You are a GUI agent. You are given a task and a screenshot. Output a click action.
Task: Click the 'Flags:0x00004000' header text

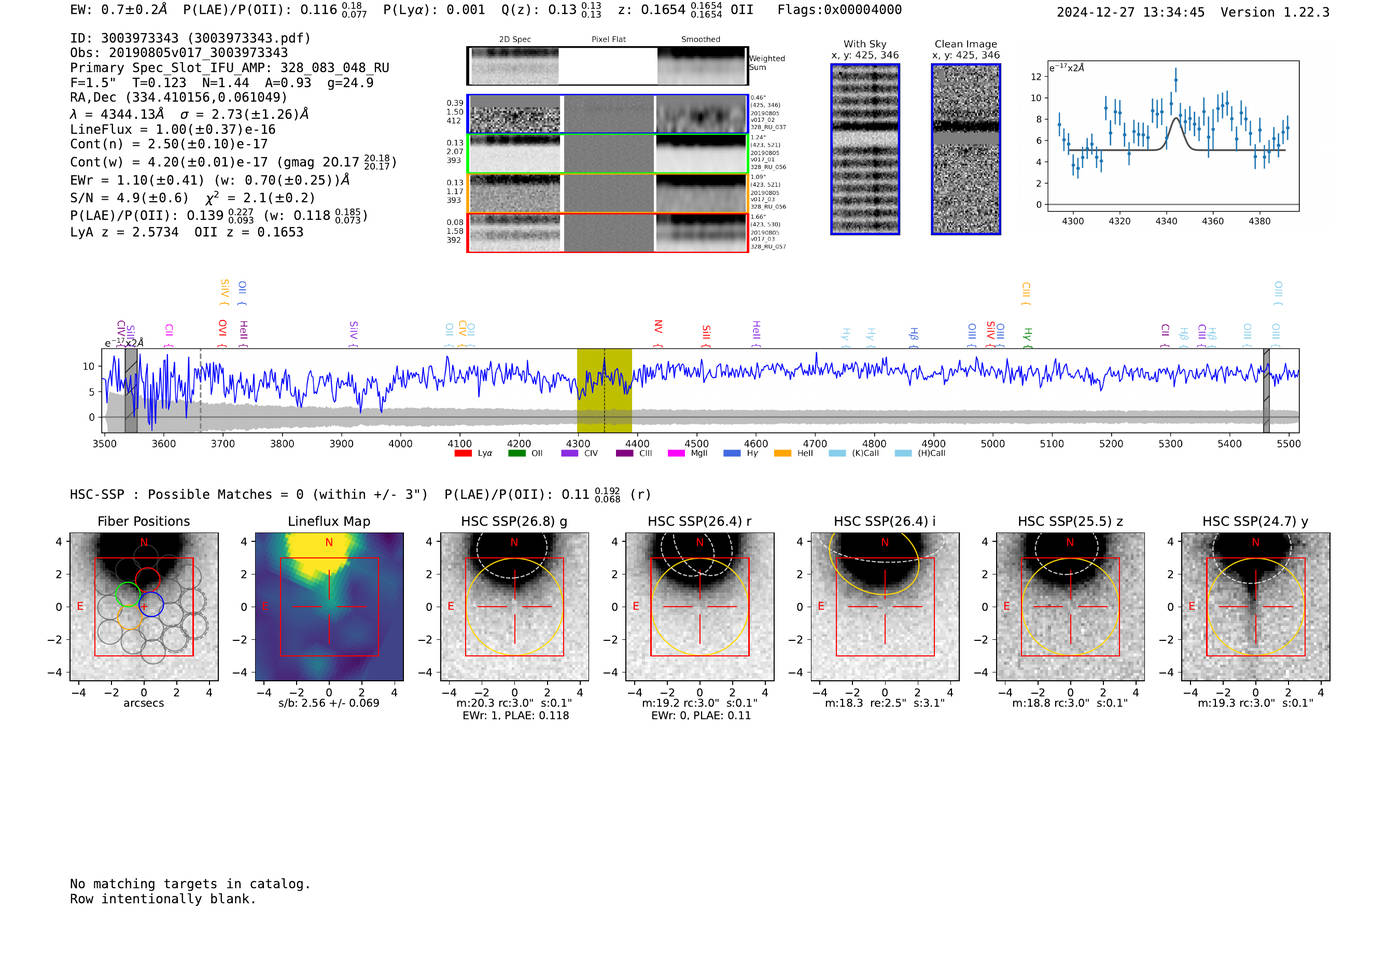(x=839, y=10)
